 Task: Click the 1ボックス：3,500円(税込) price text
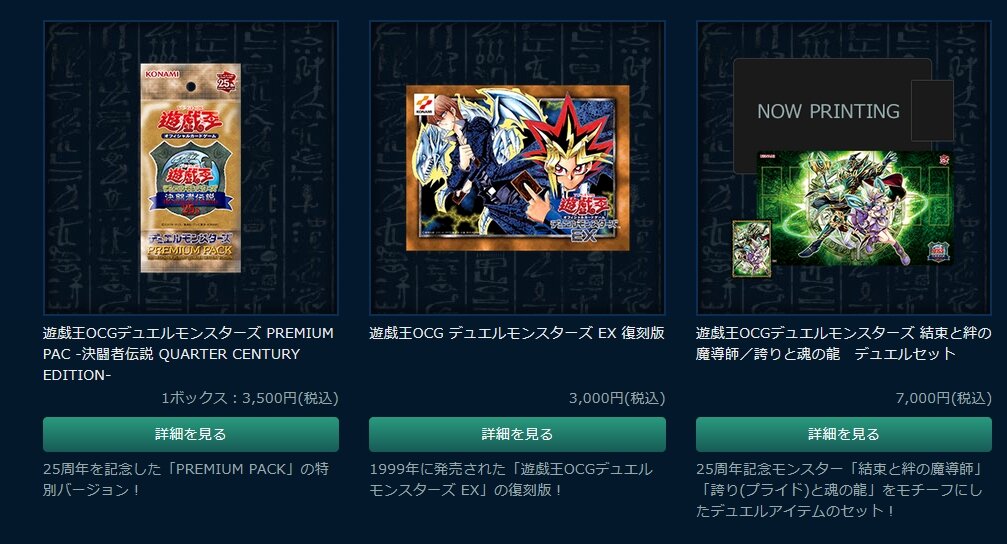250,398
